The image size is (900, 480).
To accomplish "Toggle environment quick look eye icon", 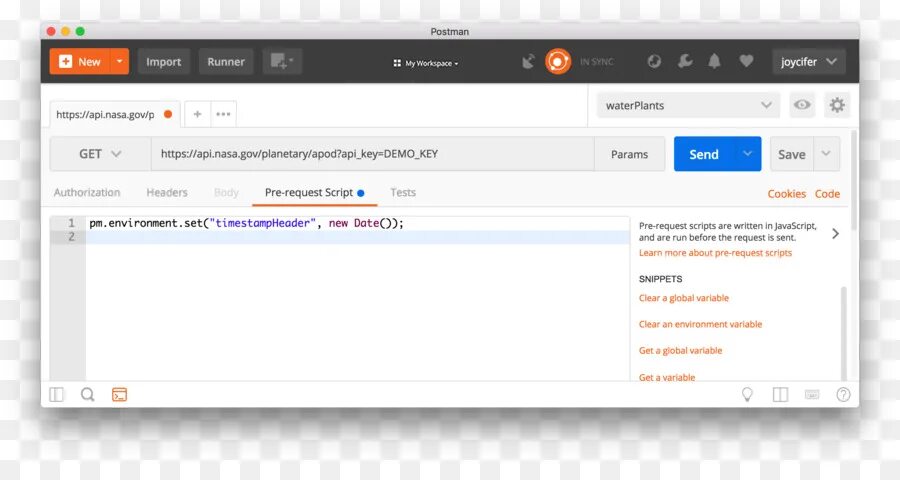I will coord(802,105).
